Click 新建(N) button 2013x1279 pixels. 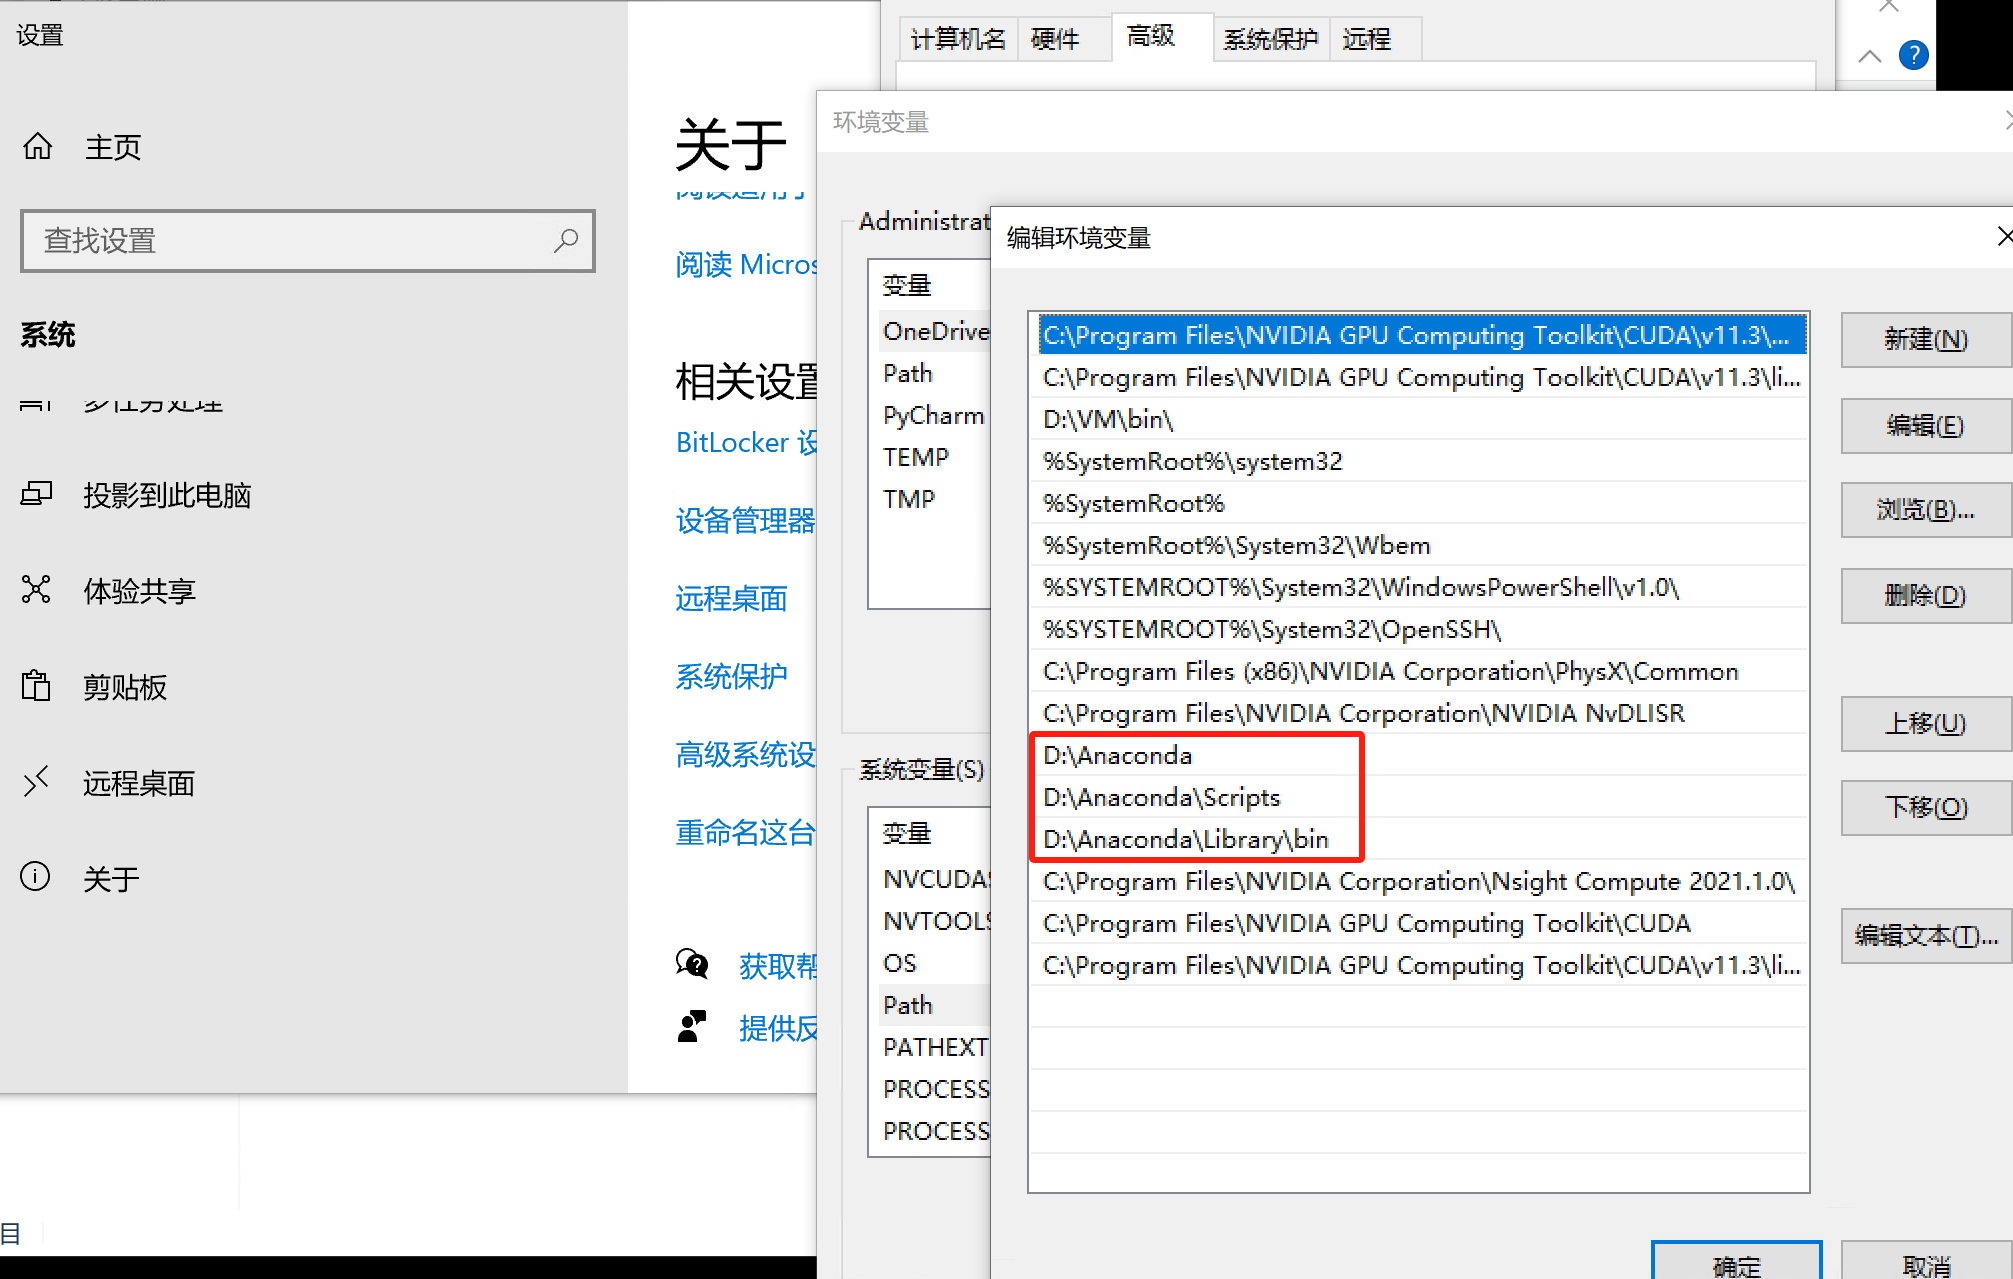(x=1926, y=340)
